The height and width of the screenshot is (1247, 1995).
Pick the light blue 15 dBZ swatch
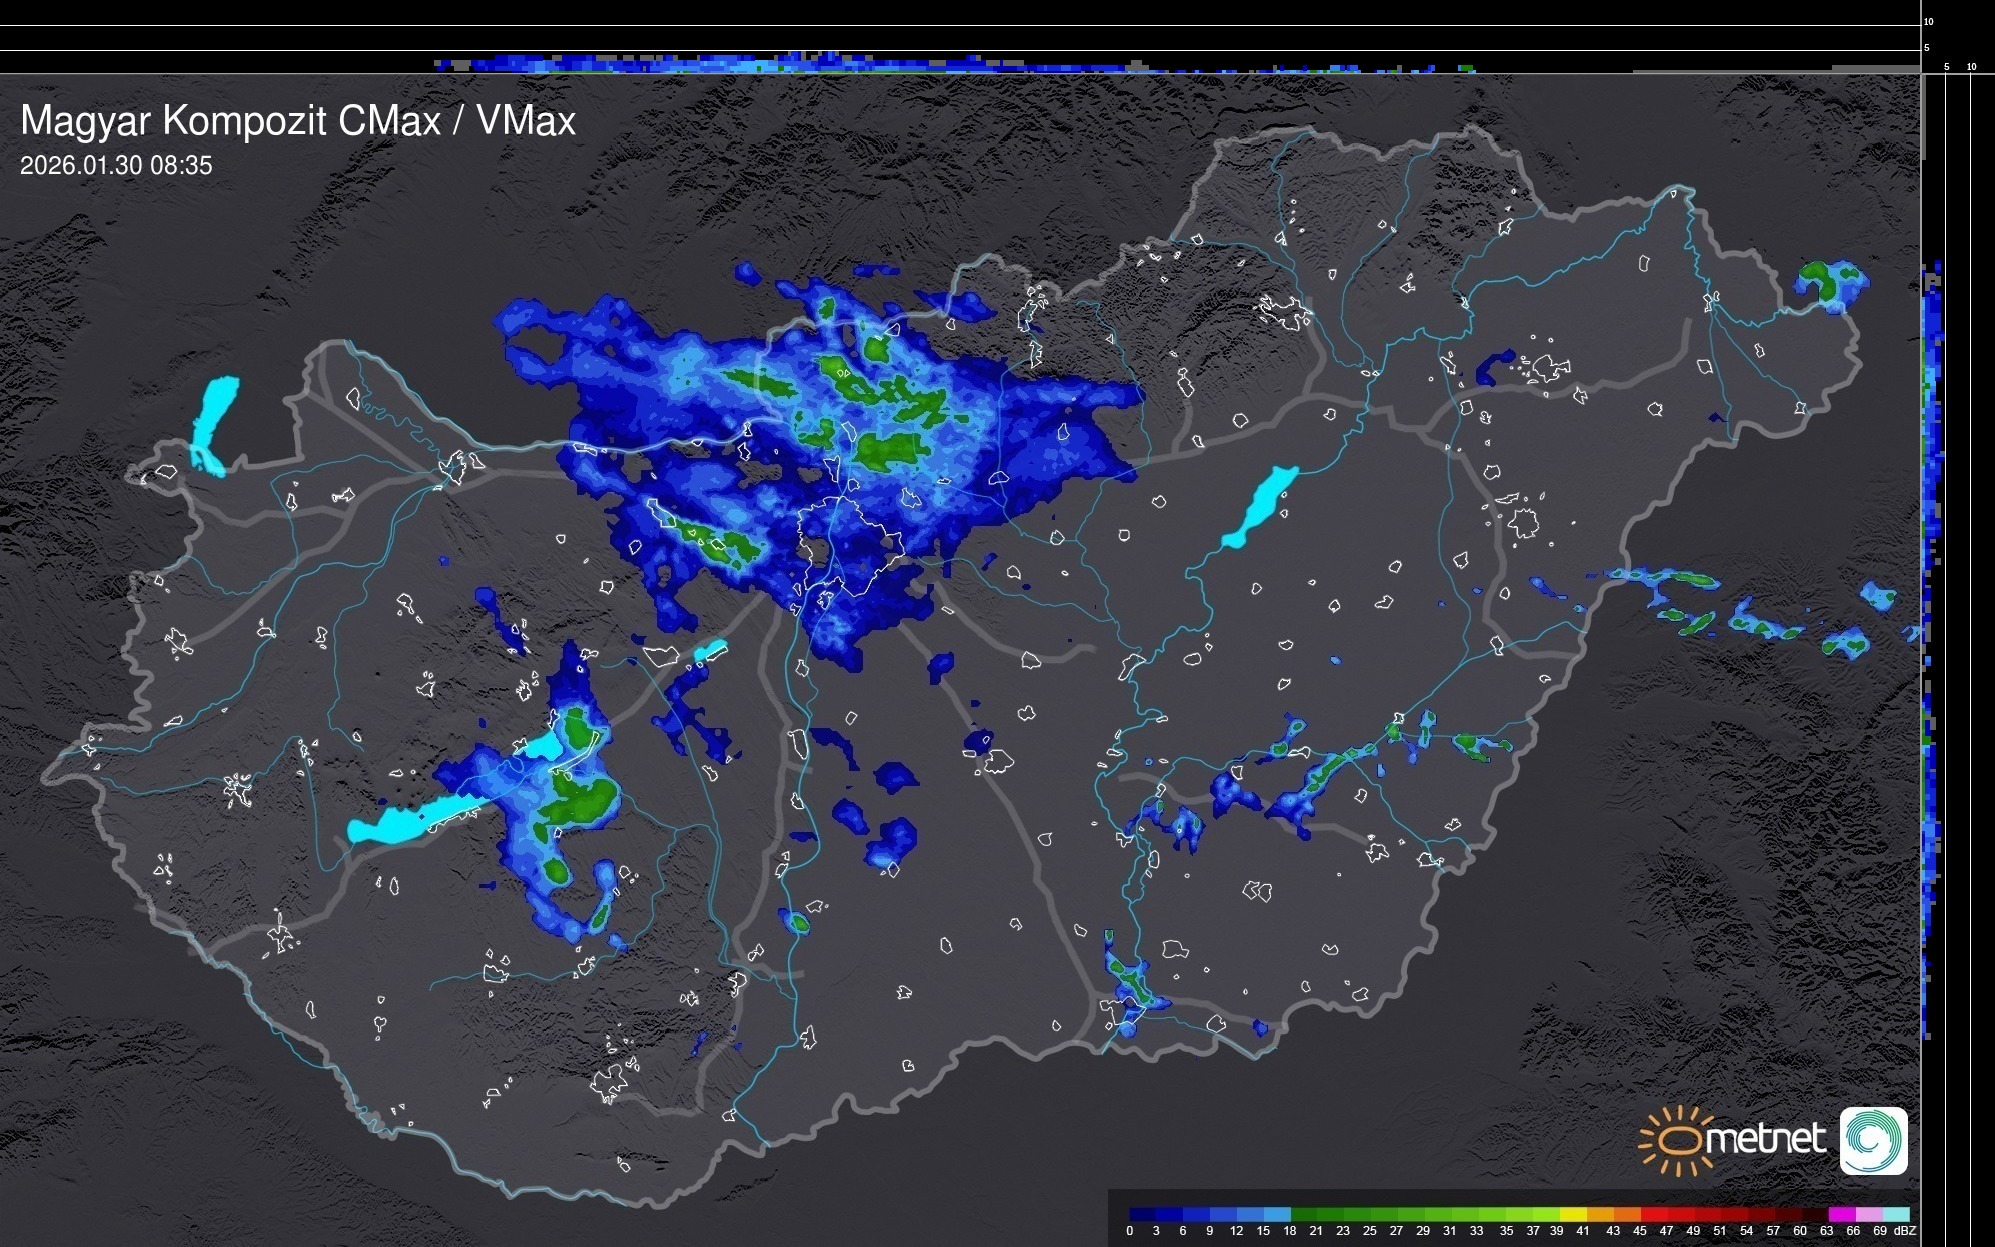point(1277,1214)
